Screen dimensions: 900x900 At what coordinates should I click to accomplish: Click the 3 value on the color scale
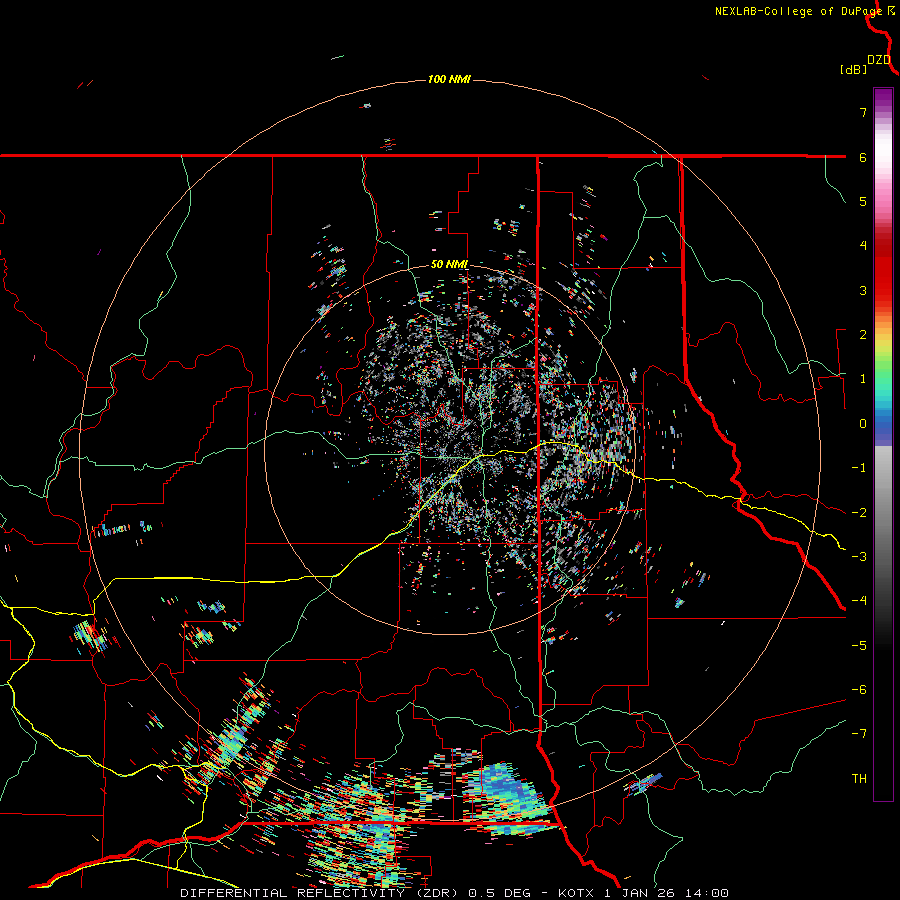pos(863,290)
